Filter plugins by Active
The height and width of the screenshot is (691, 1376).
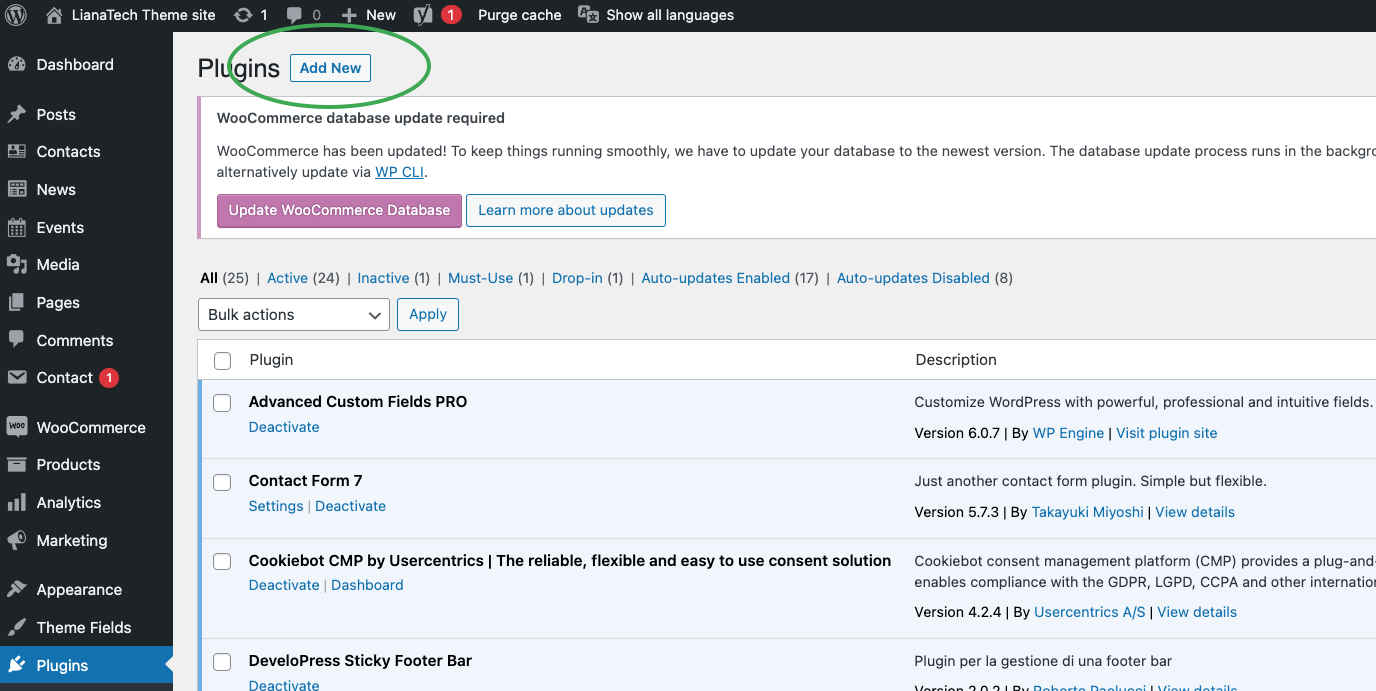[x=287, y=278]
